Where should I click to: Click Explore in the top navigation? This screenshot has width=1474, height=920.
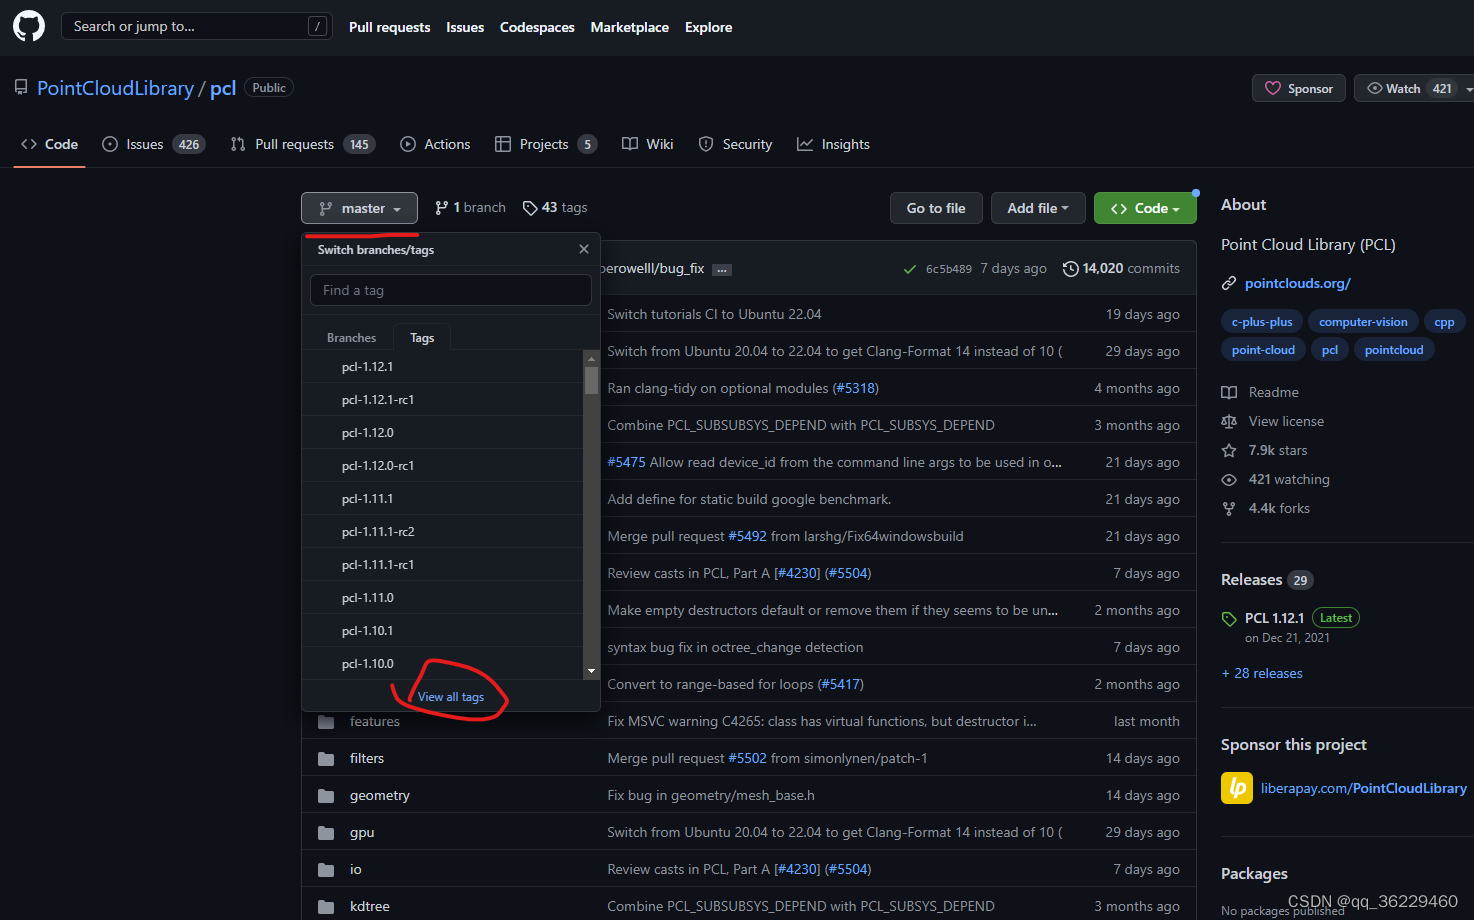(x=708, y=27)
